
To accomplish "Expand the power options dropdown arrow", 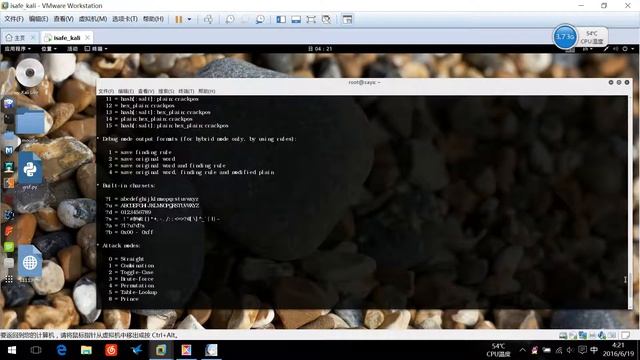I will click(x=189, y=19).
